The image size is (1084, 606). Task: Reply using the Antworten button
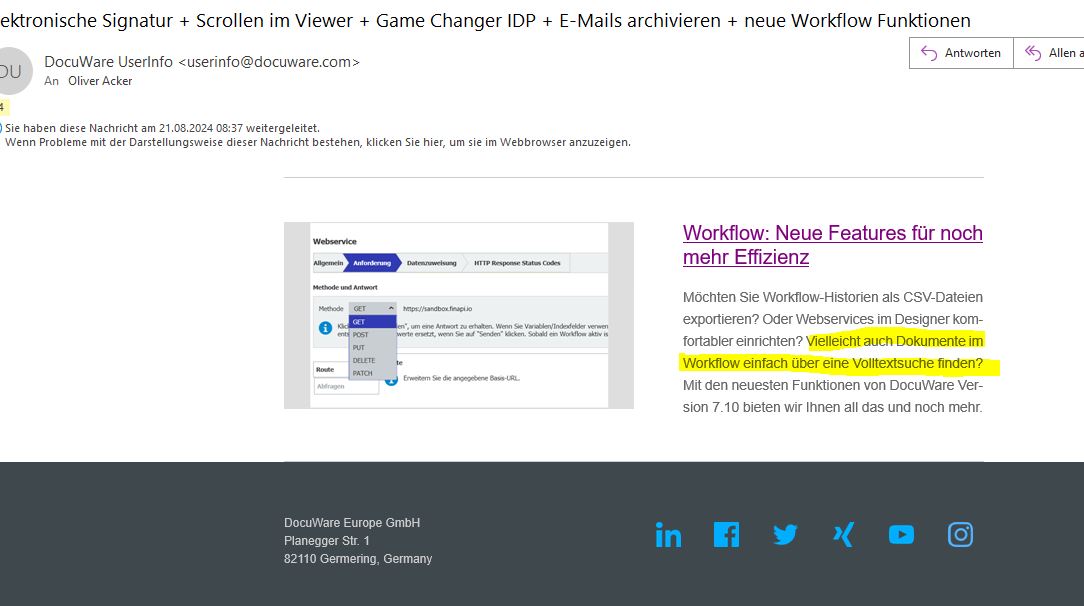(x=961, y=53)
